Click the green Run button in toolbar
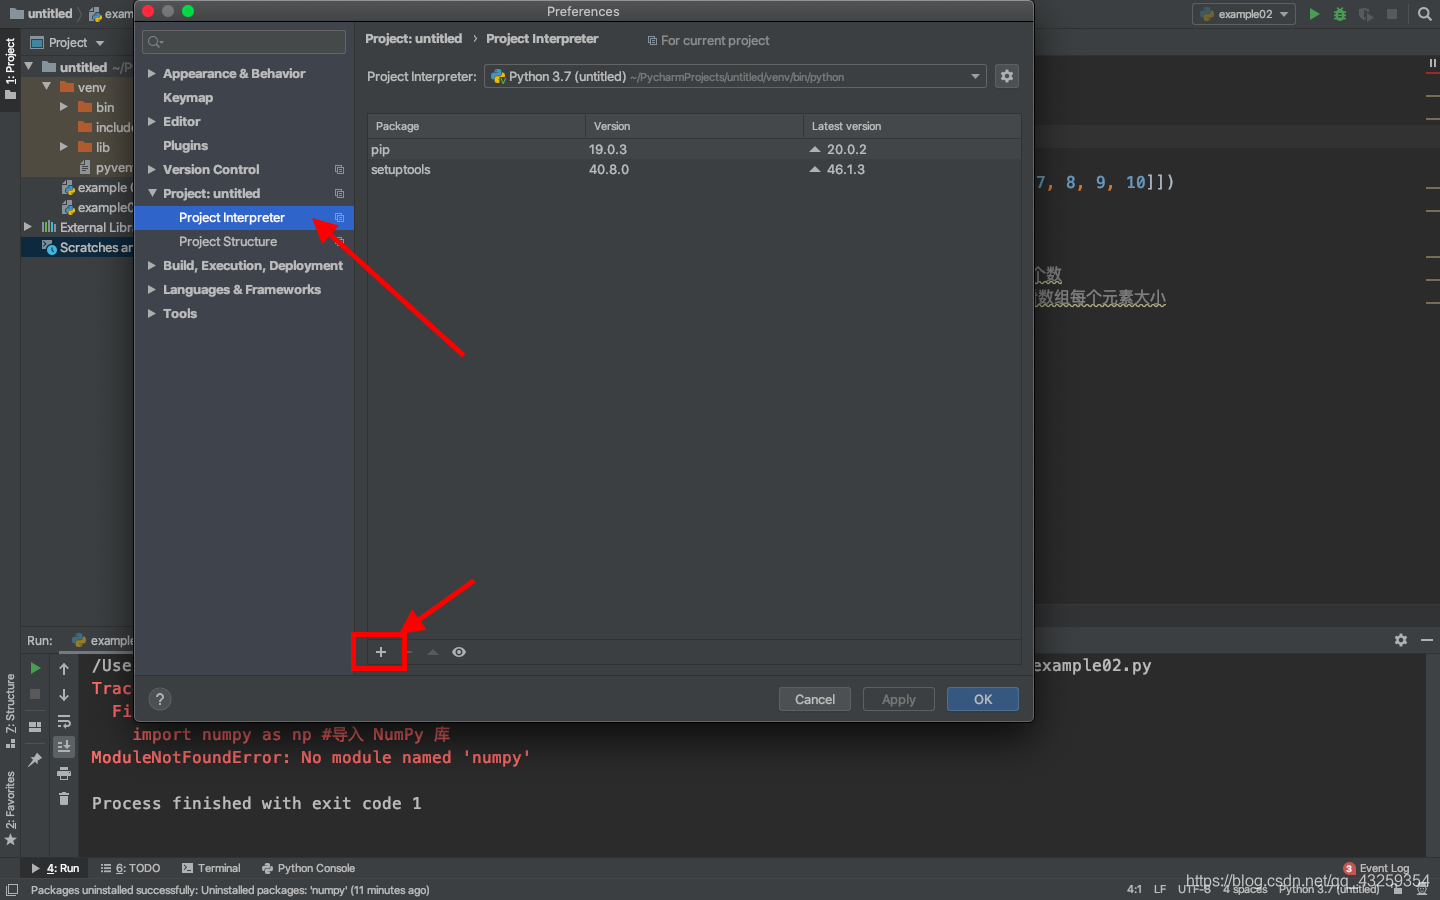Screen dimensions: 1440x900 click(x=1315, y=14)
